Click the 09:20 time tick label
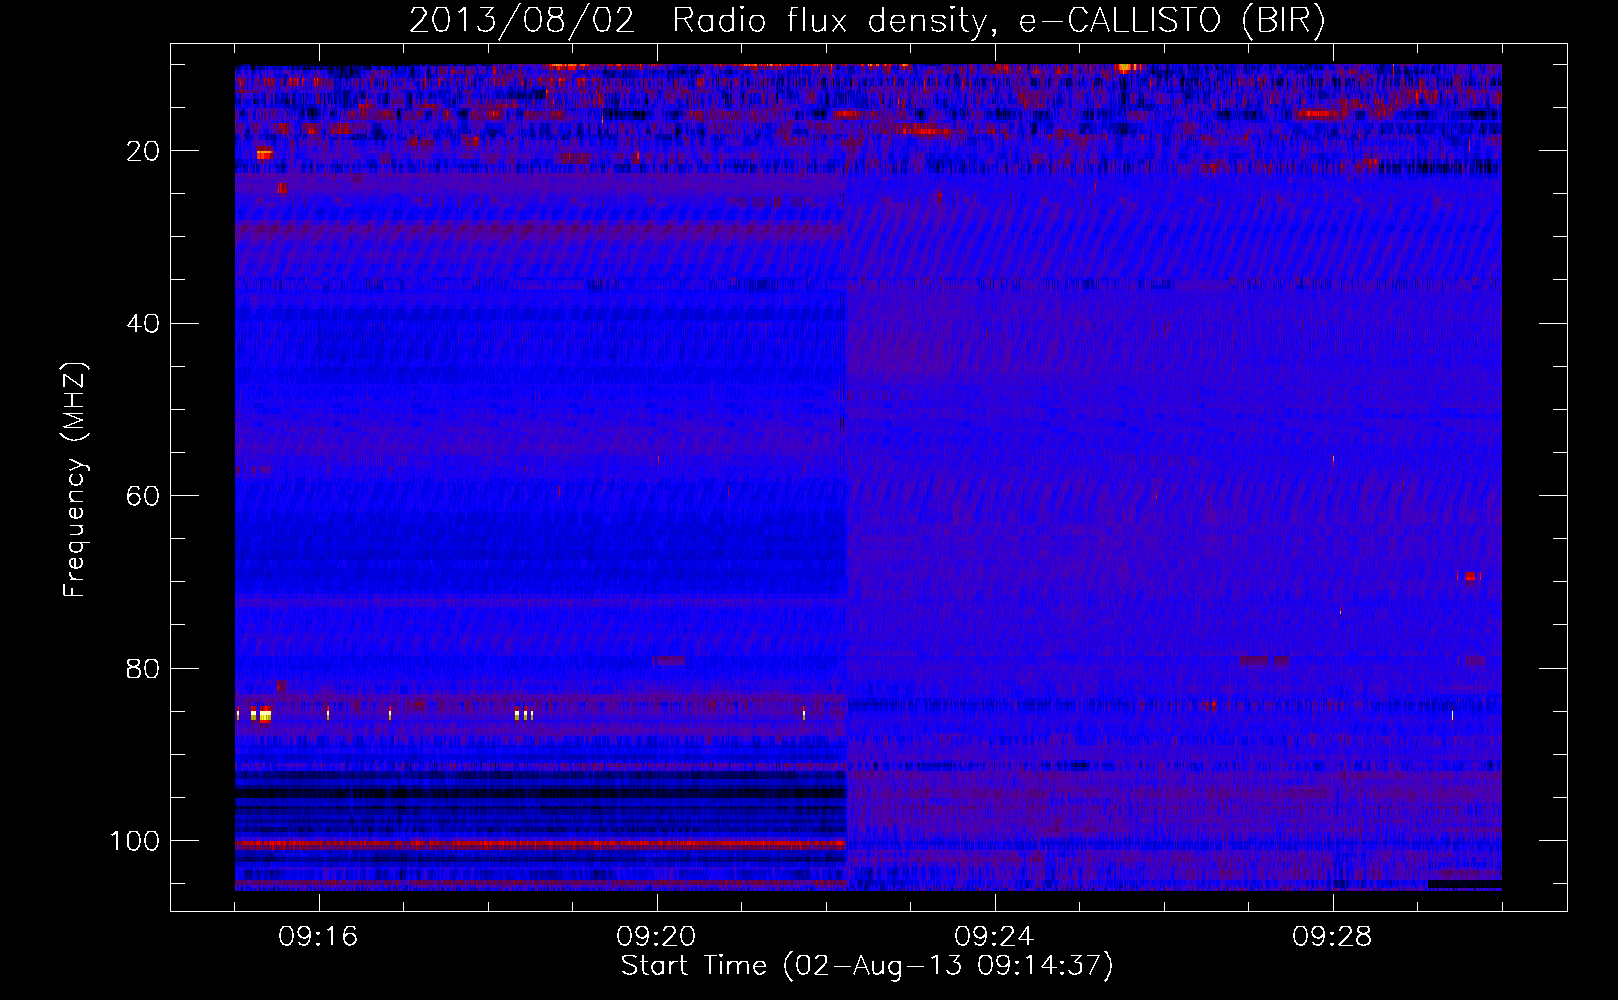This screenshot has height=1000, width=1618. point(656,937)
